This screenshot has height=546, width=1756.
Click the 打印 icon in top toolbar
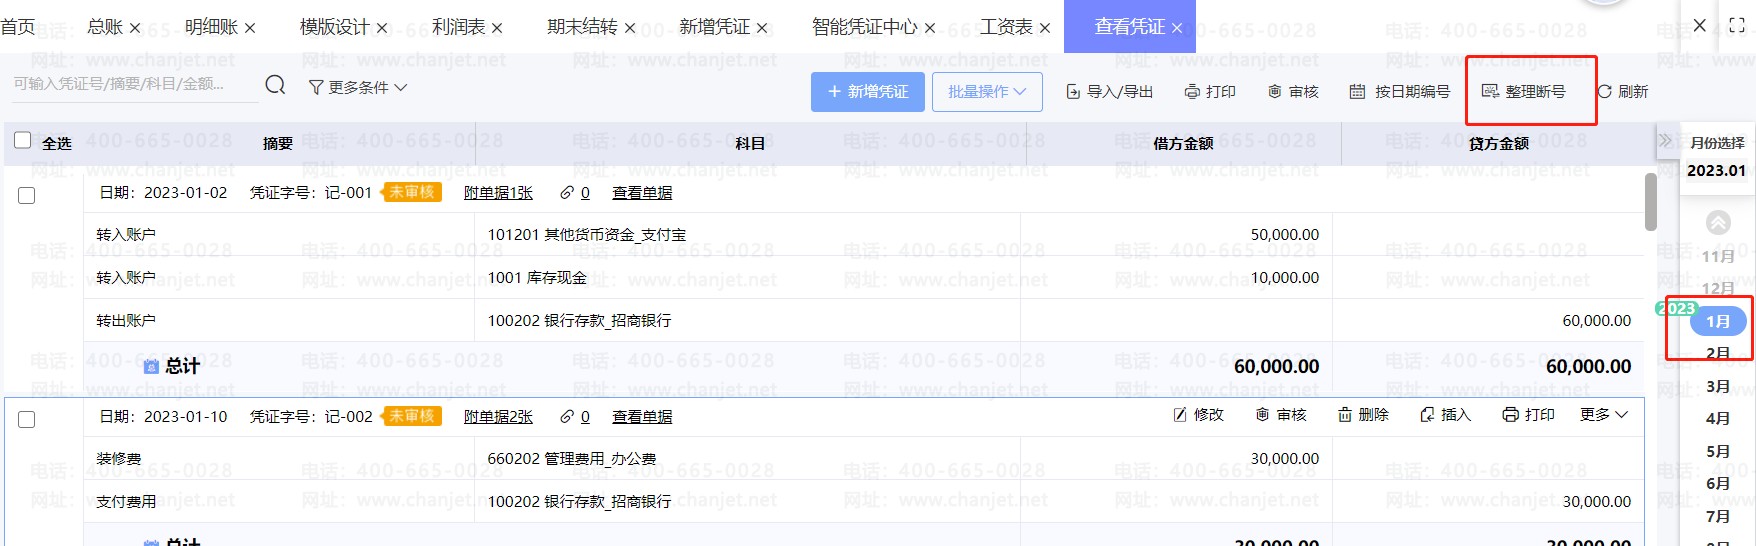click(1192, 92)
